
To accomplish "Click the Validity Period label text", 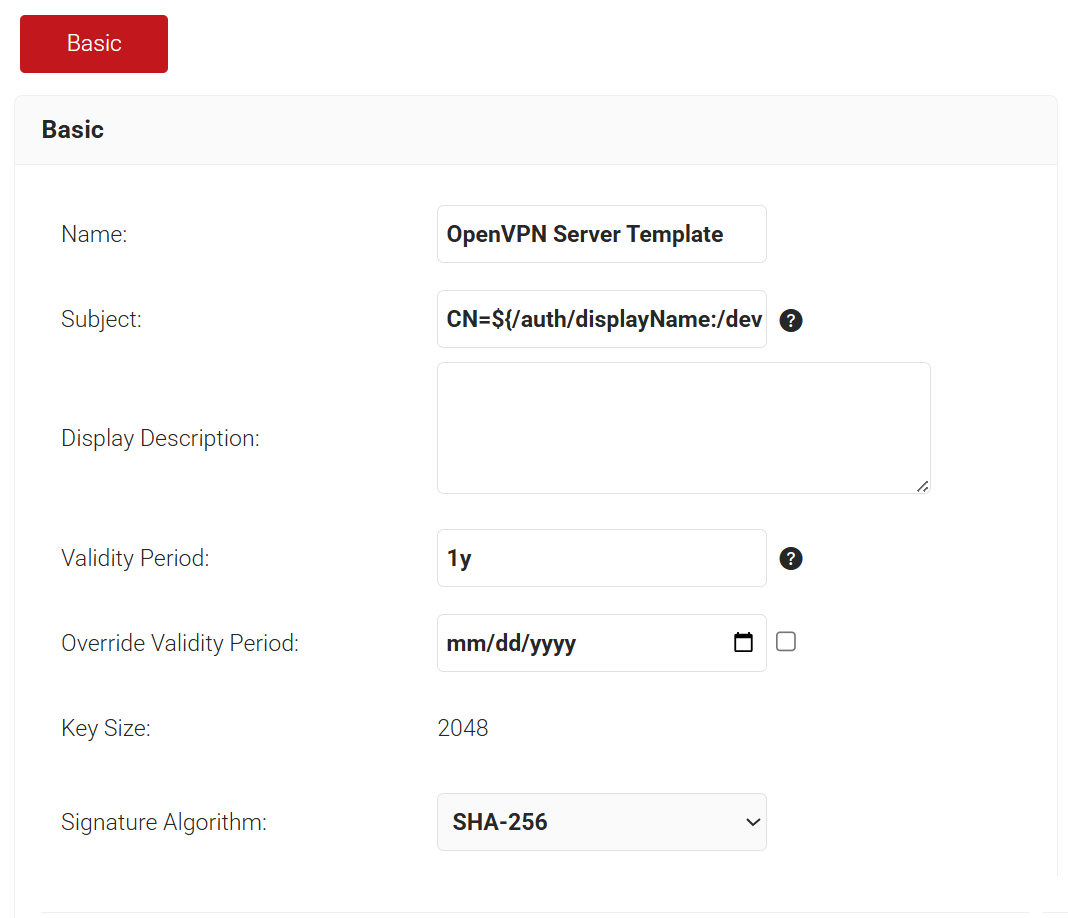I will 135,558.
